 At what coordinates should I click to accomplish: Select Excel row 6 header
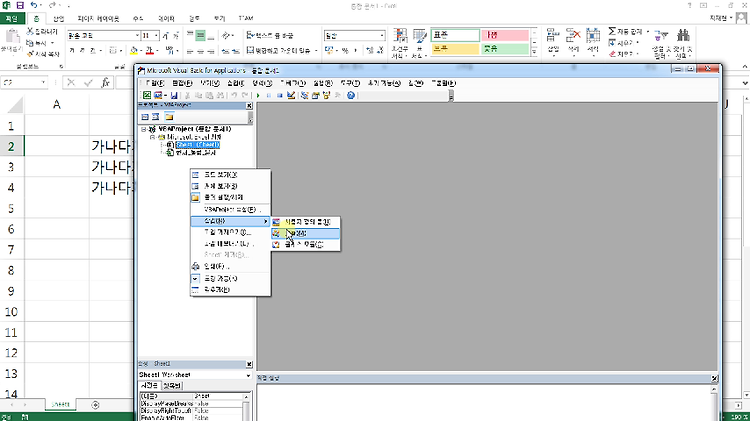coord(11,229)
